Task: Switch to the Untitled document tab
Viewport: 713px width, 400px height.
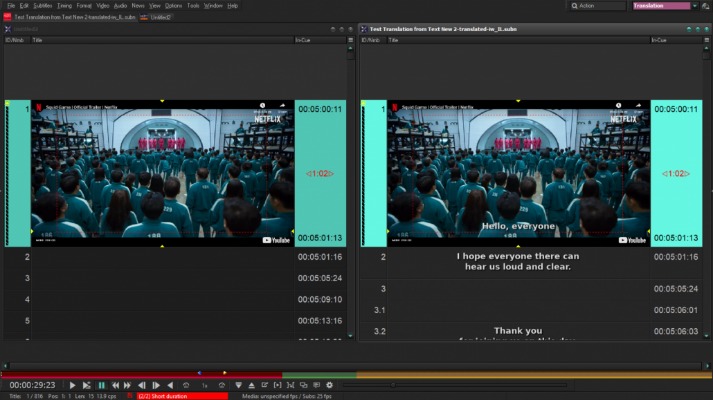Action: (x=160, y=17)
